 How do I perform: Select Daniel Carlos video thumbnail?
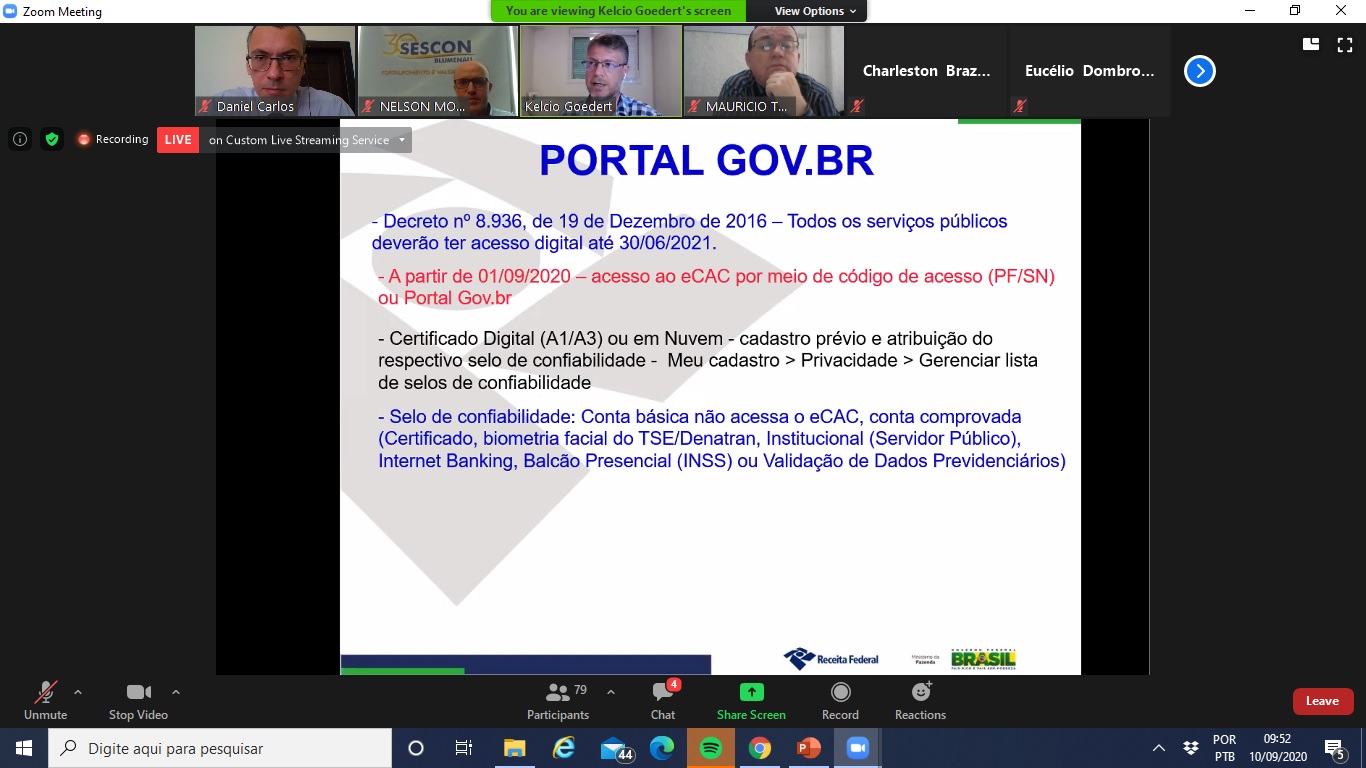click(x=275, y=71)
